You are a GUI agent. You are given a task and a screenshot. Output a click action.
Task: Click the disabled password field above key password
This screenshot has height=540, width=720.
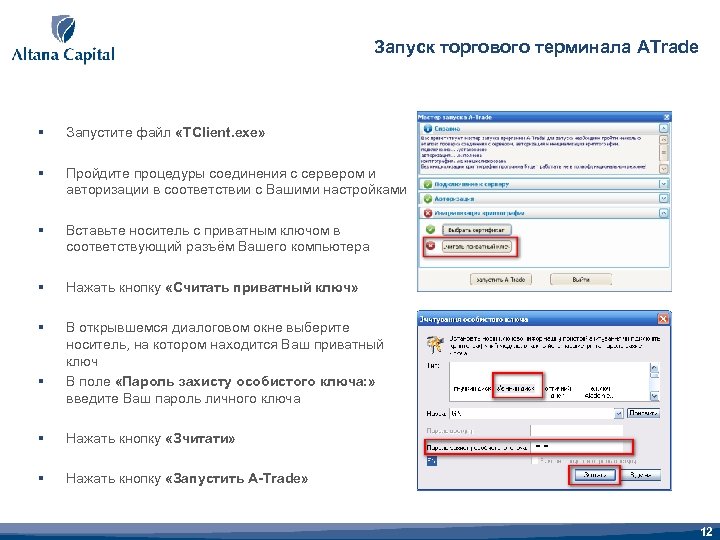[577, 430]
